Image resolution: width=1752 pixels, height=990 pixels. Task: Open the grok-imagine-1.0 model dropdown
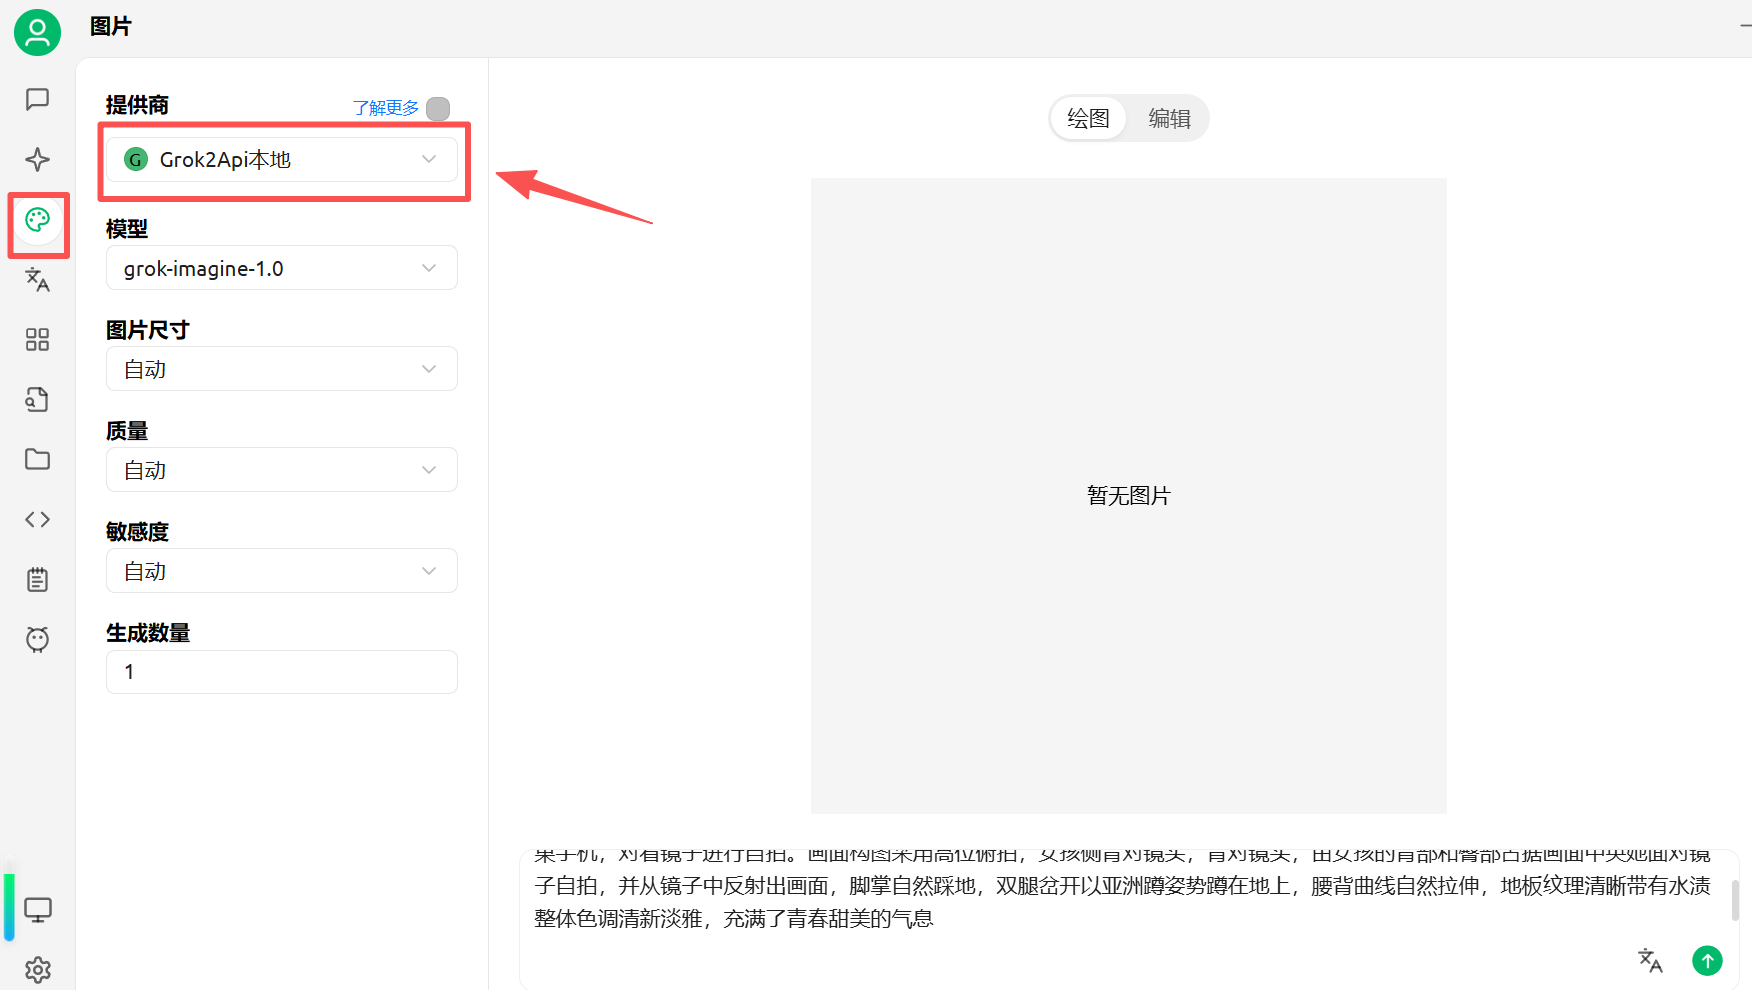[x=282, y=268]
